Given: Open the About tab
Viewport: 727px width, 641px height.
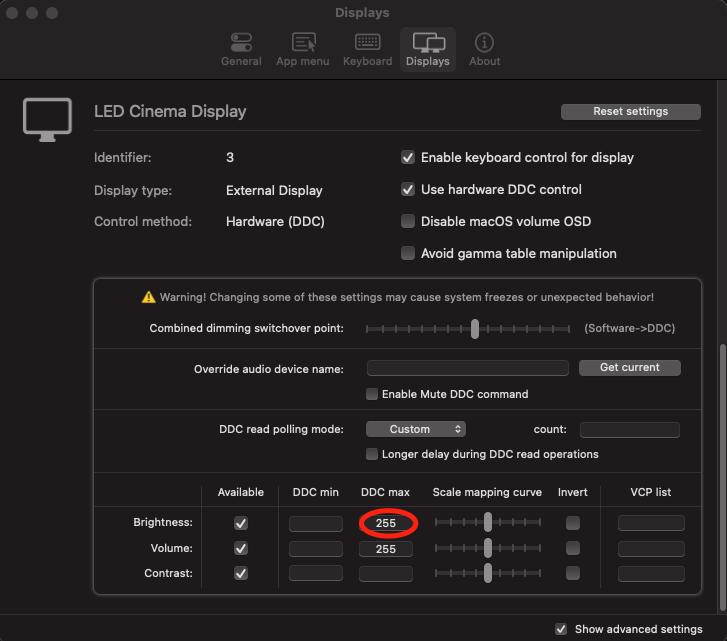Looking at the screenshot, I should (485, 49).
